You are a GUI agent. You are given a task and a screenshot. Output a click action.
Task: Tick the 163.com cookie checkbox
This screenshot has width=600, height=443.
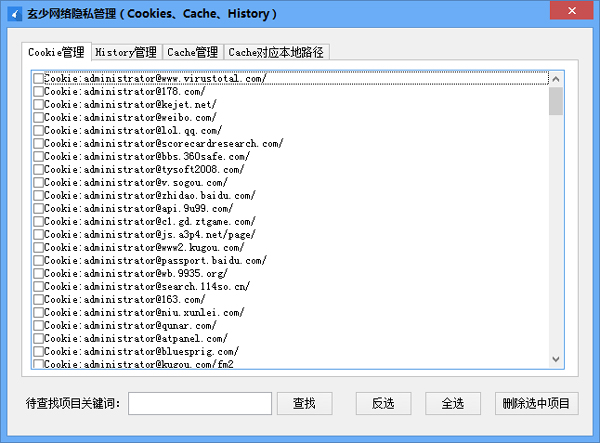[x=38, y=300]
